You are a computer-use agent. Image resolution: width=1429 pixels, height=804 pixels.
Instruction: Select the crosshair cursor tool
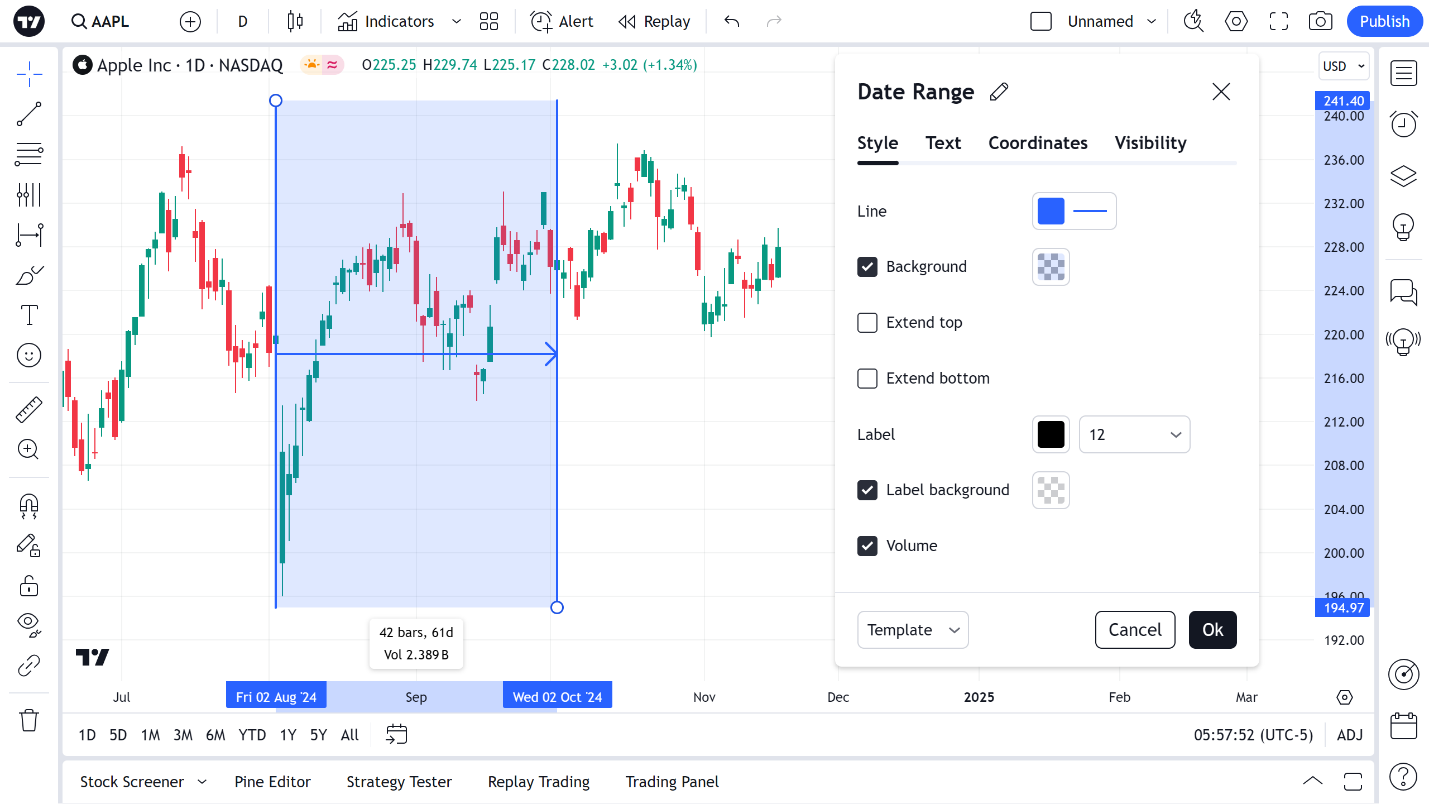(x=29, y=73)
